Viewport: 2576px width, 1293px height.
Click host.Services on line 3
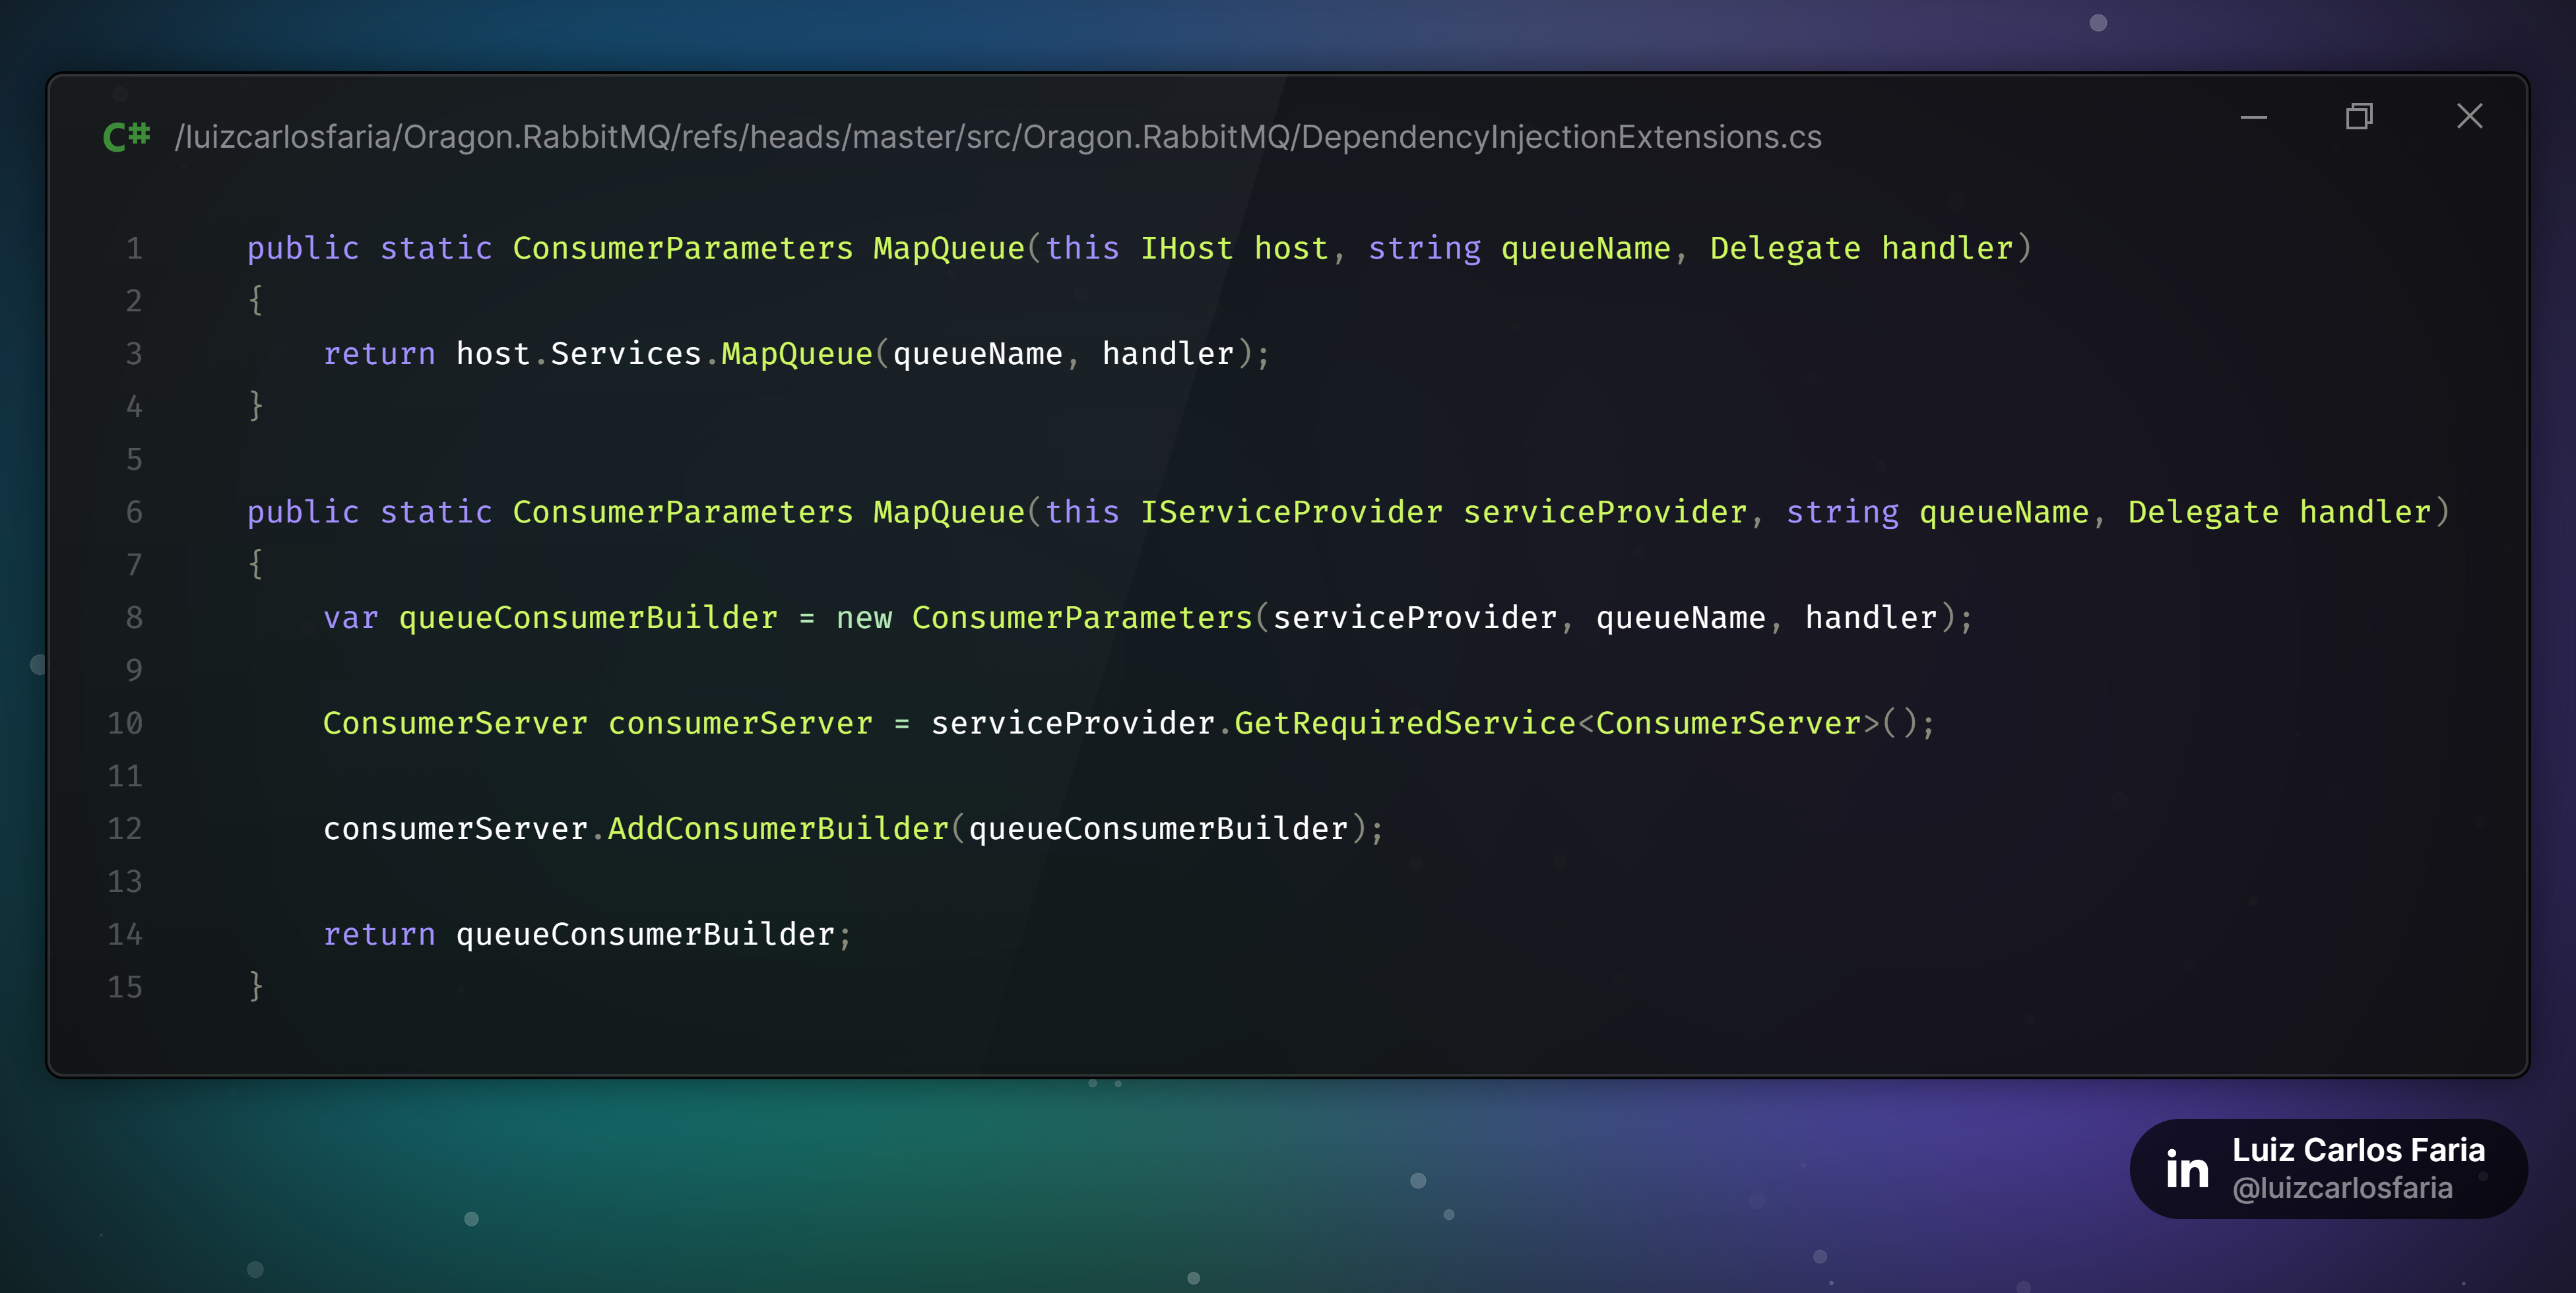click(579, 354)
